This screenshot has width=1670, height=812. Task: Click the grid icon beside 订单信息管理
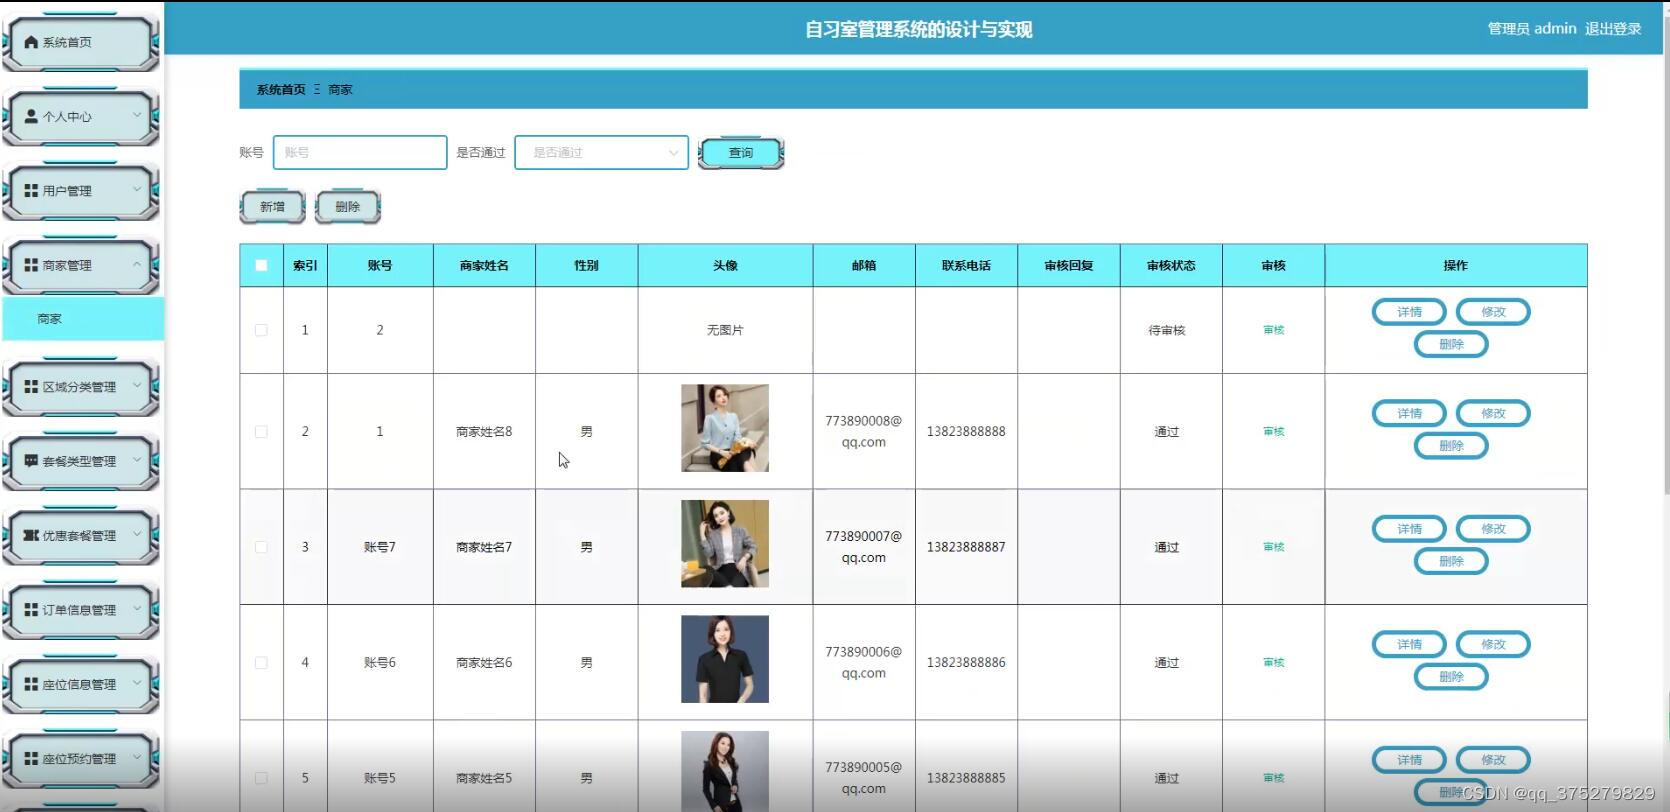(31, 609)
